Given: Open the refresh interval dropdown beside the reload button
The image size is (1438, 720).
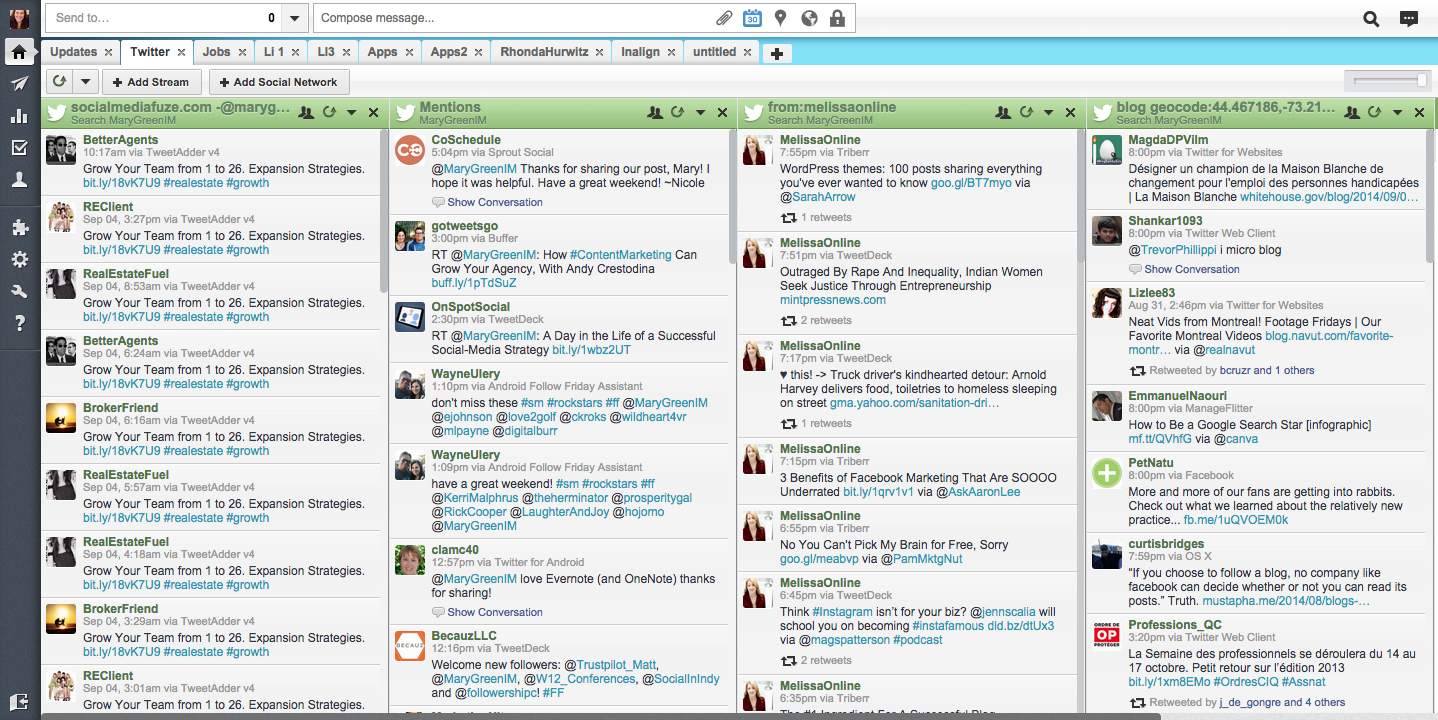Looking at the screenshot, I should 85,81.
